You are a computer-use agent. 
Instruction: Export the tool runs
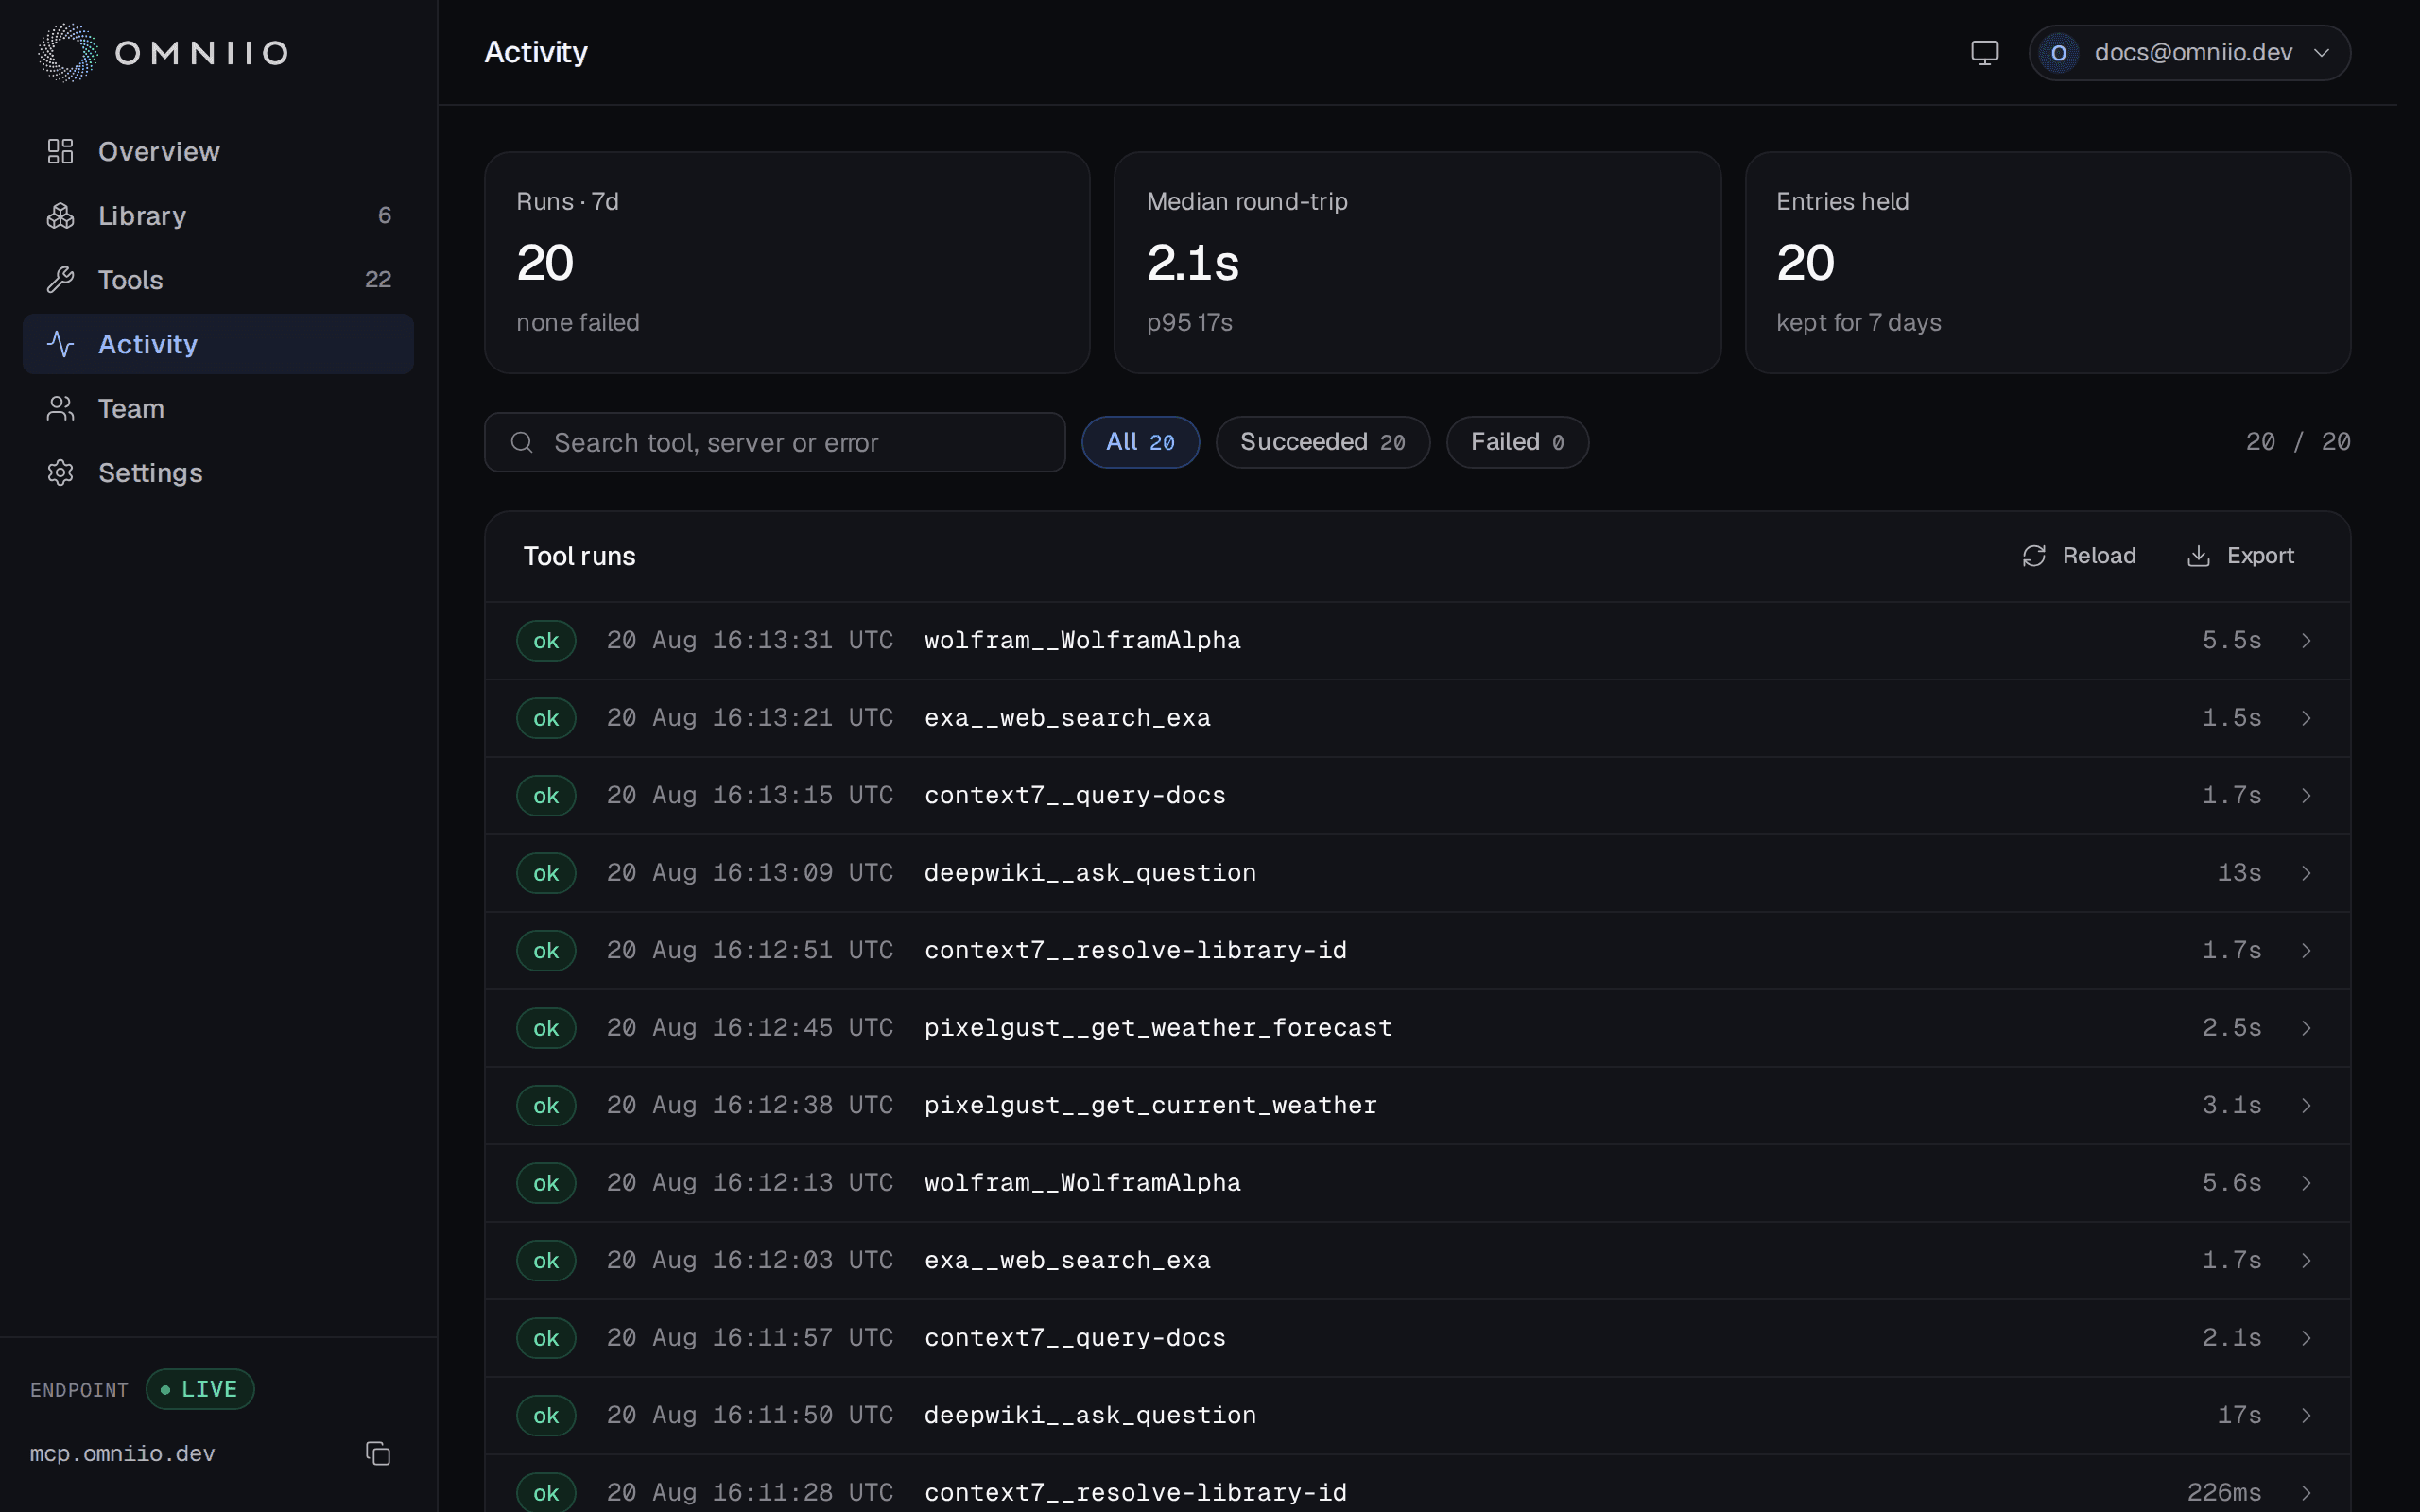pyautogui.click(x=2240, y=556)
